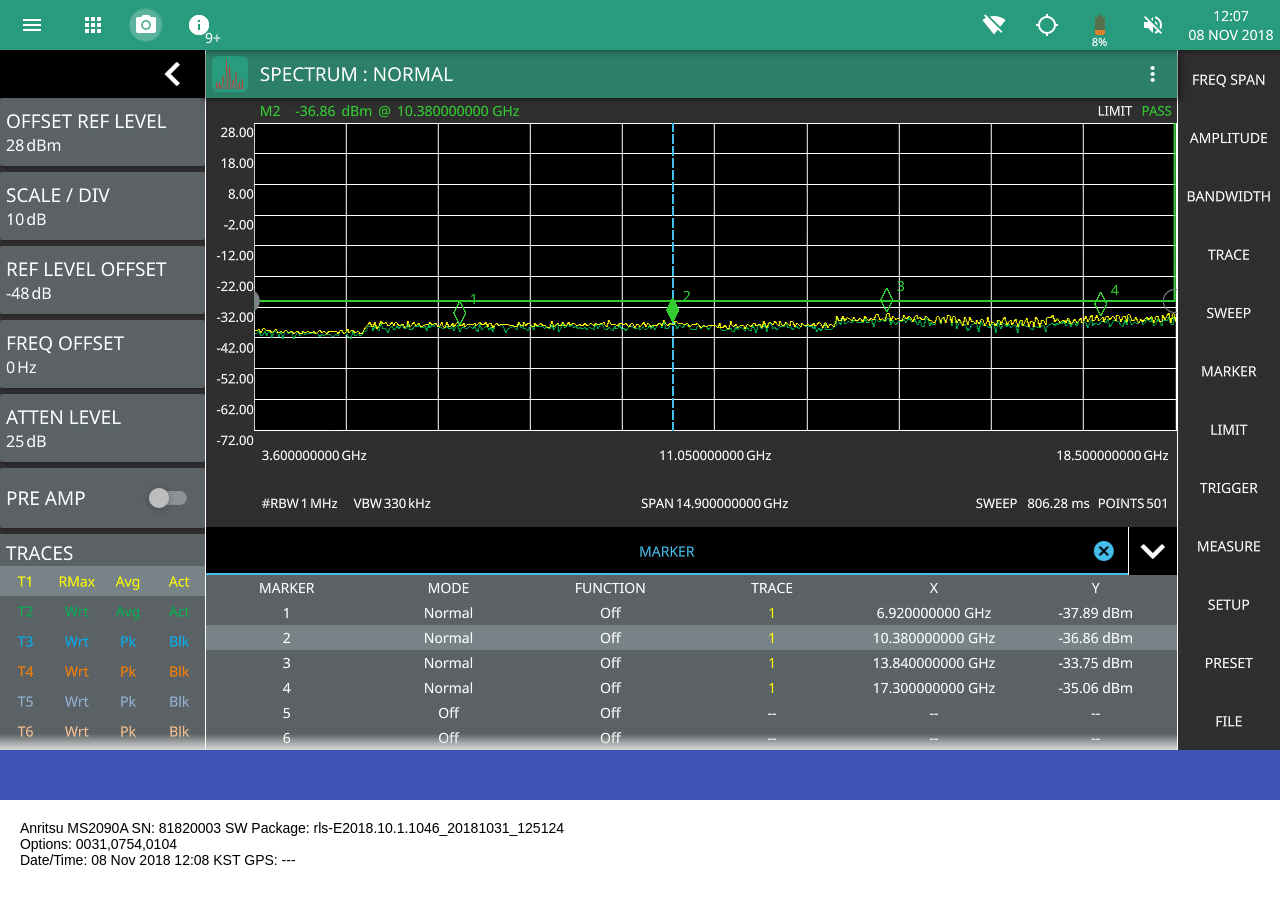Select trace T4 row in TRACES
This screenshot has width=1280, height=900.
click(x=103, y=671)
